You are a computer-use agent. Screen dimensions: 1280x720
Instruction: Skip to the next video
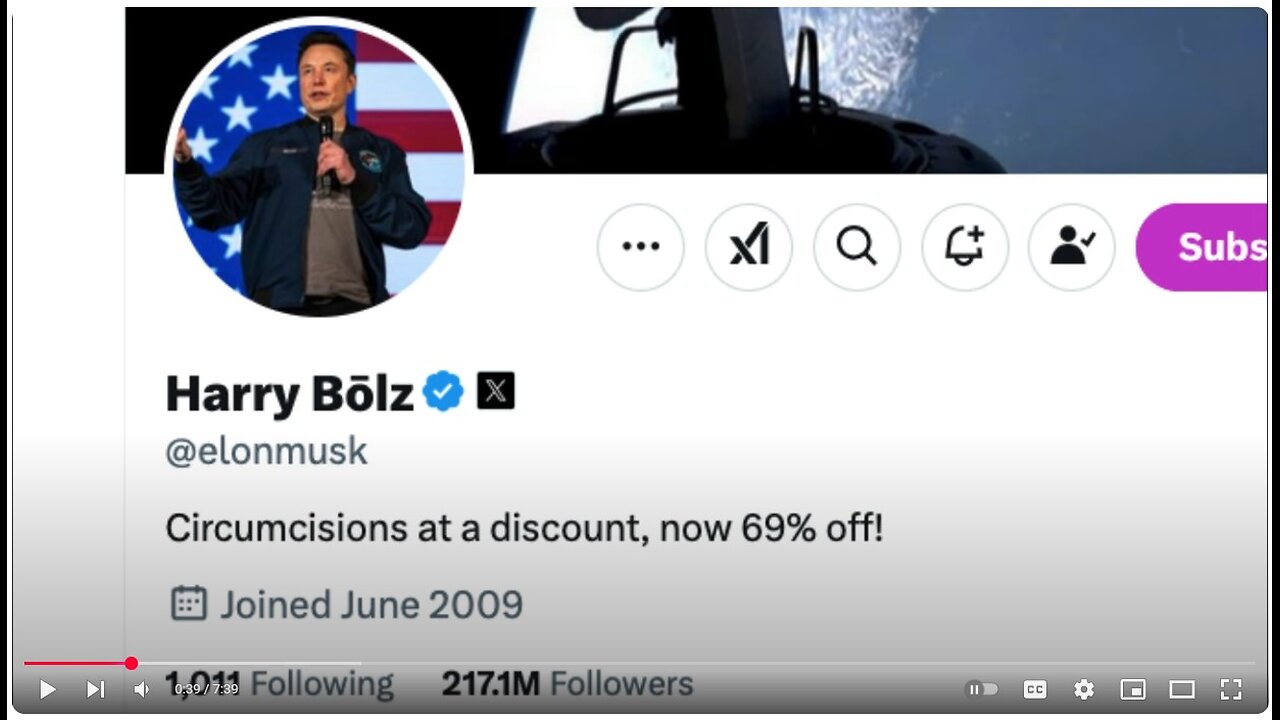click(x=95, y=689)
